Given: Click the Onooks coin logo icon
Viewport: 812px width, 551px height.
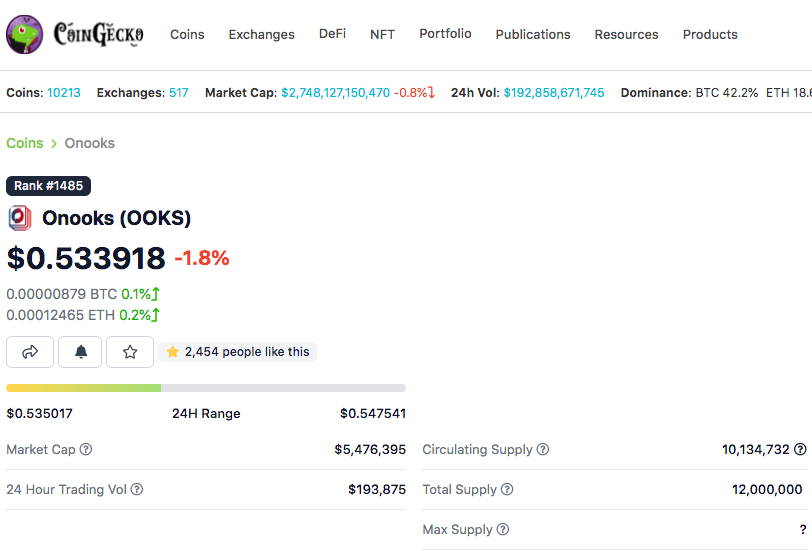Looking at the screenshot, I should tap(20, 218).
